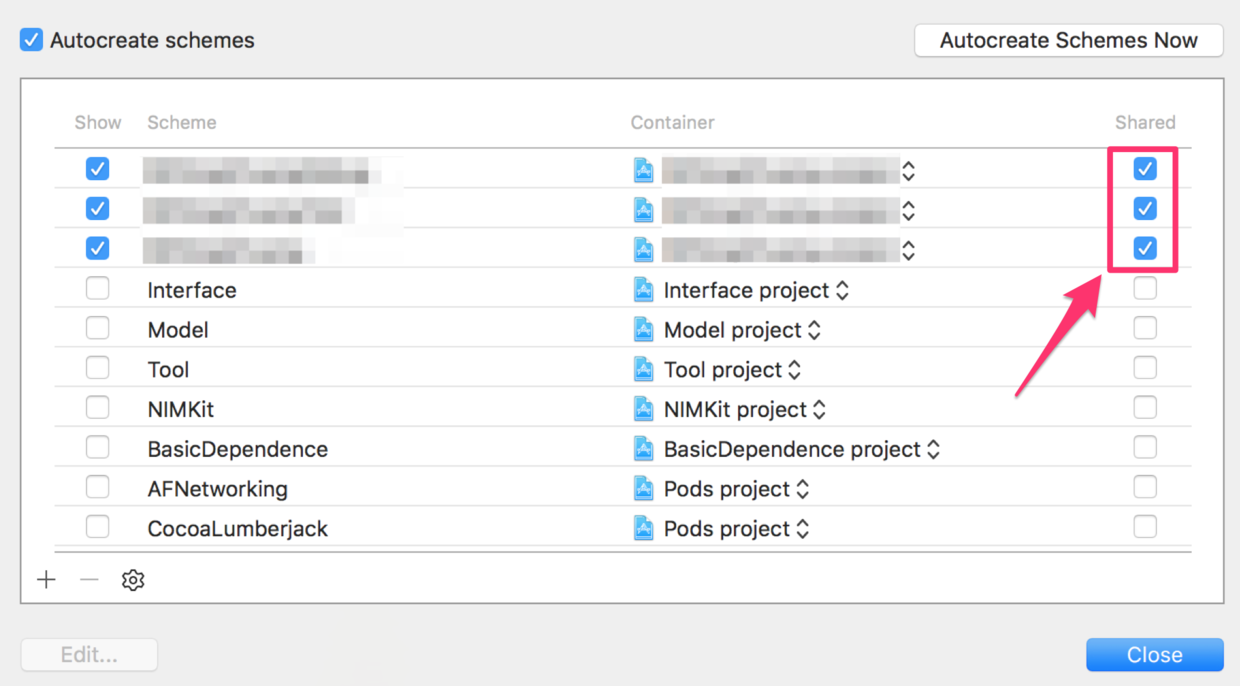Viewport: 1240px width, 686px height.
Task: Close the manage schemes dialog
Action: 1155,655
